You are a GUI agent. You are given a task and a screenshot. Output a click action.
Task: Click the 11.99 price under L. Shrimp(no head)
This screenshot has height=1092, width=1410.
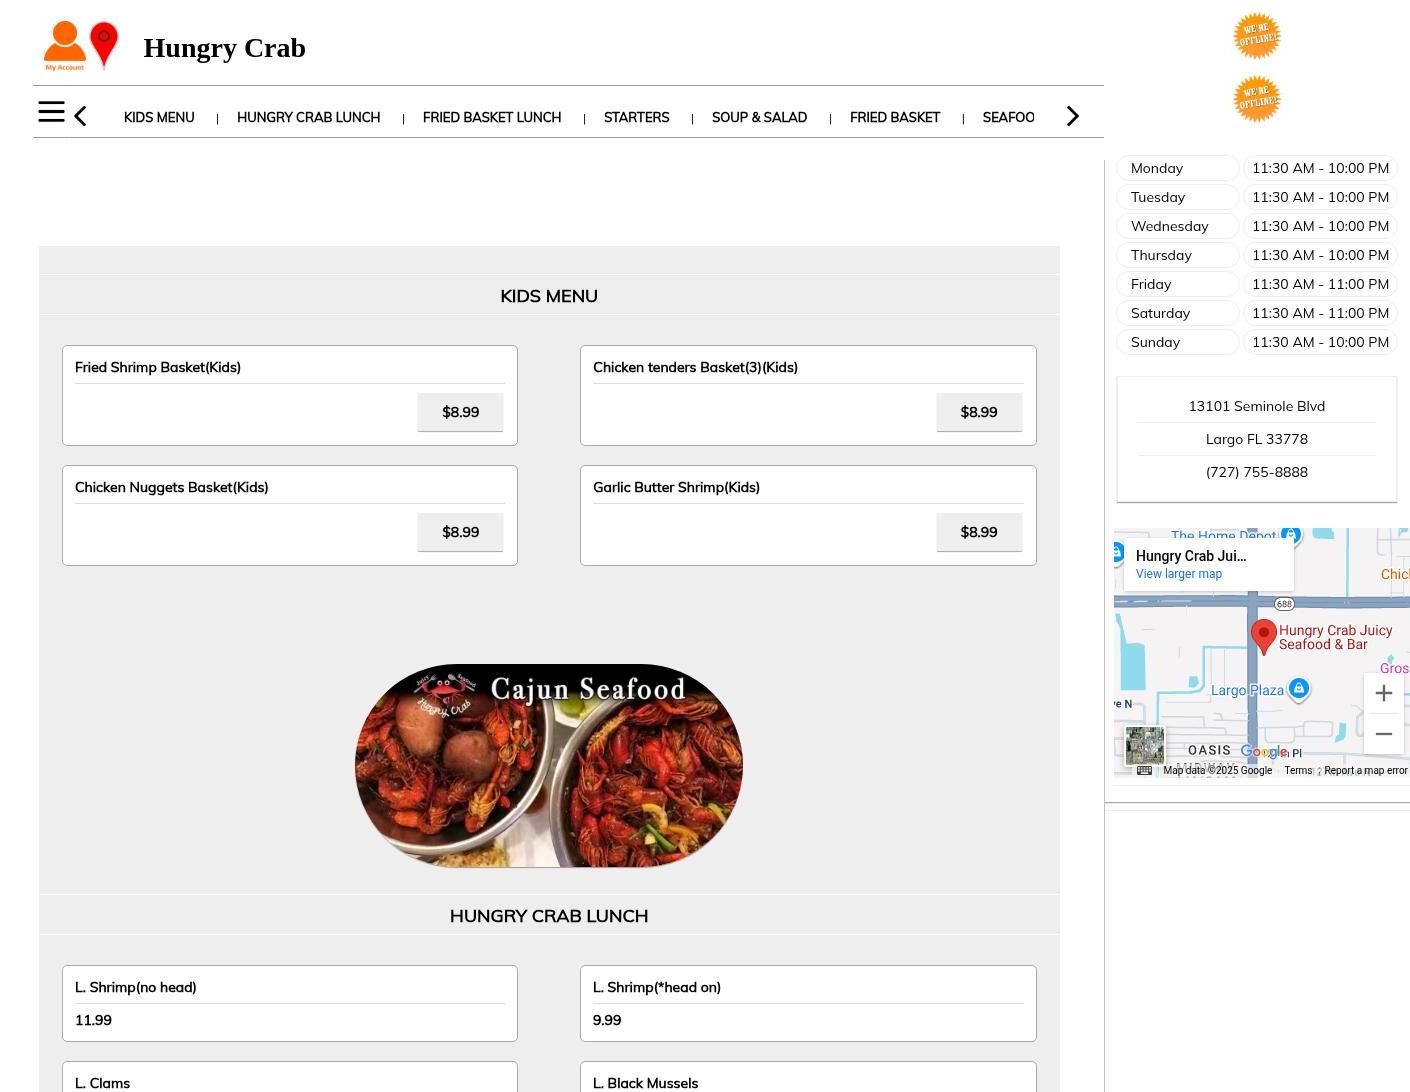(93, 1020)
